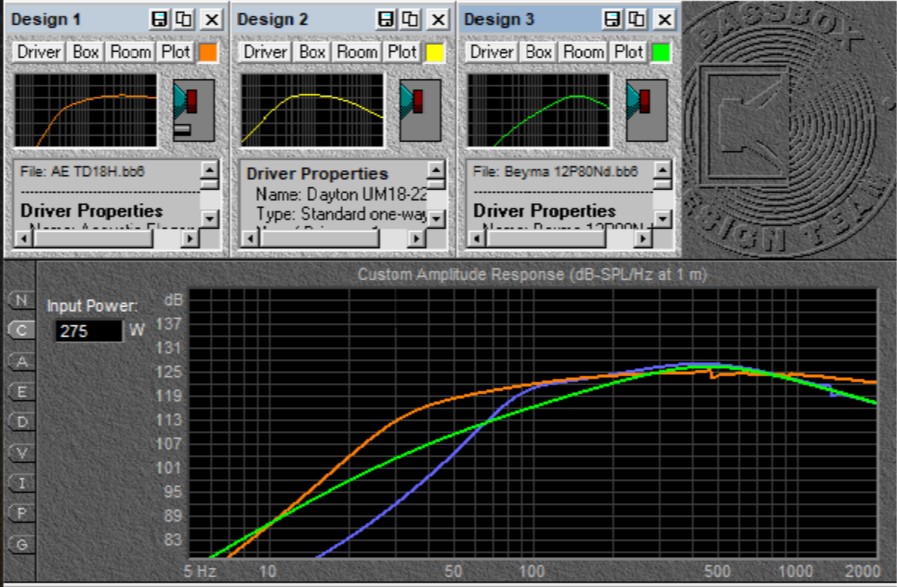Open the Room tab in Design 3

584,52
